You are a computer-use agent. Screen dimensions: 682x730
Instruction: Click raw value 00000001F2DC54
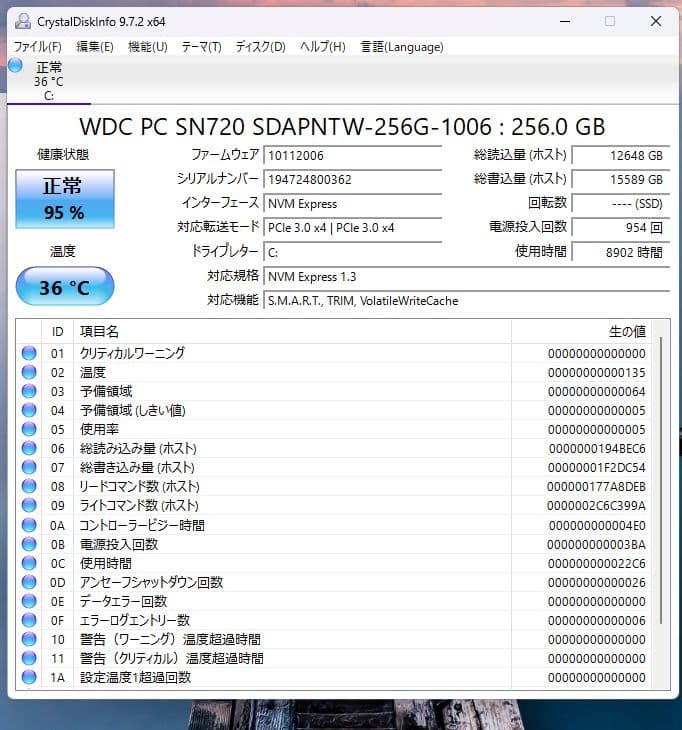point(597,467)
